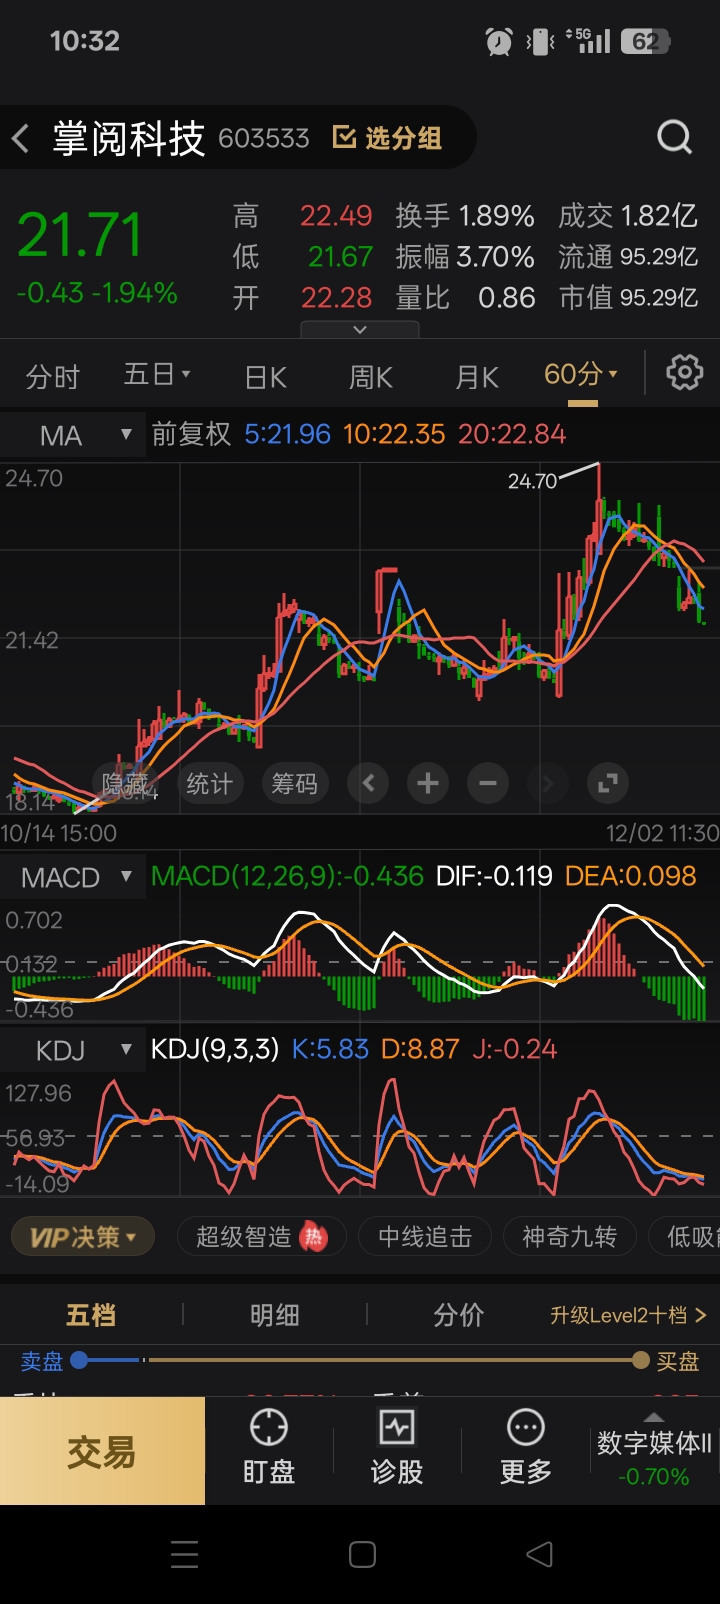
Task: Select 中线追击 strategy chip
Action: (425, 1237)
